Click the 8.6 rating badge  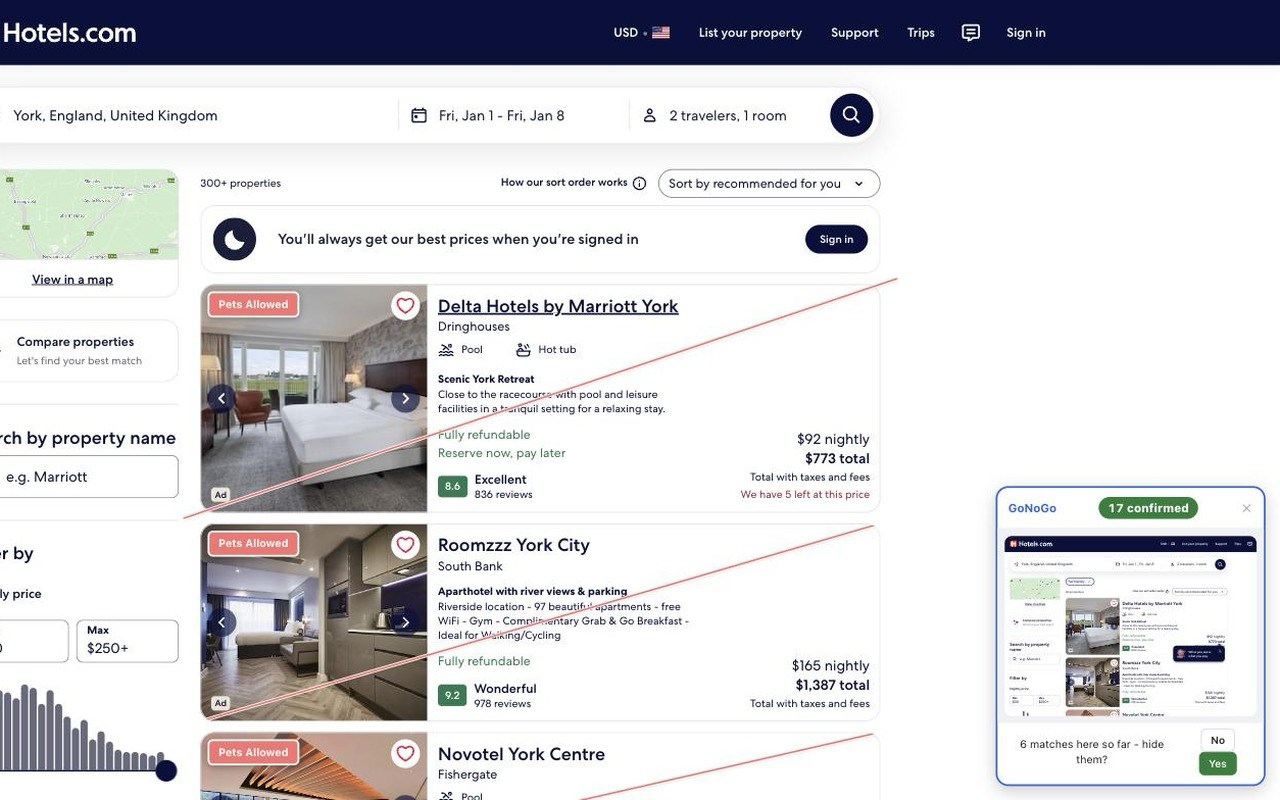pyautogui.click(x=452, y=487)
